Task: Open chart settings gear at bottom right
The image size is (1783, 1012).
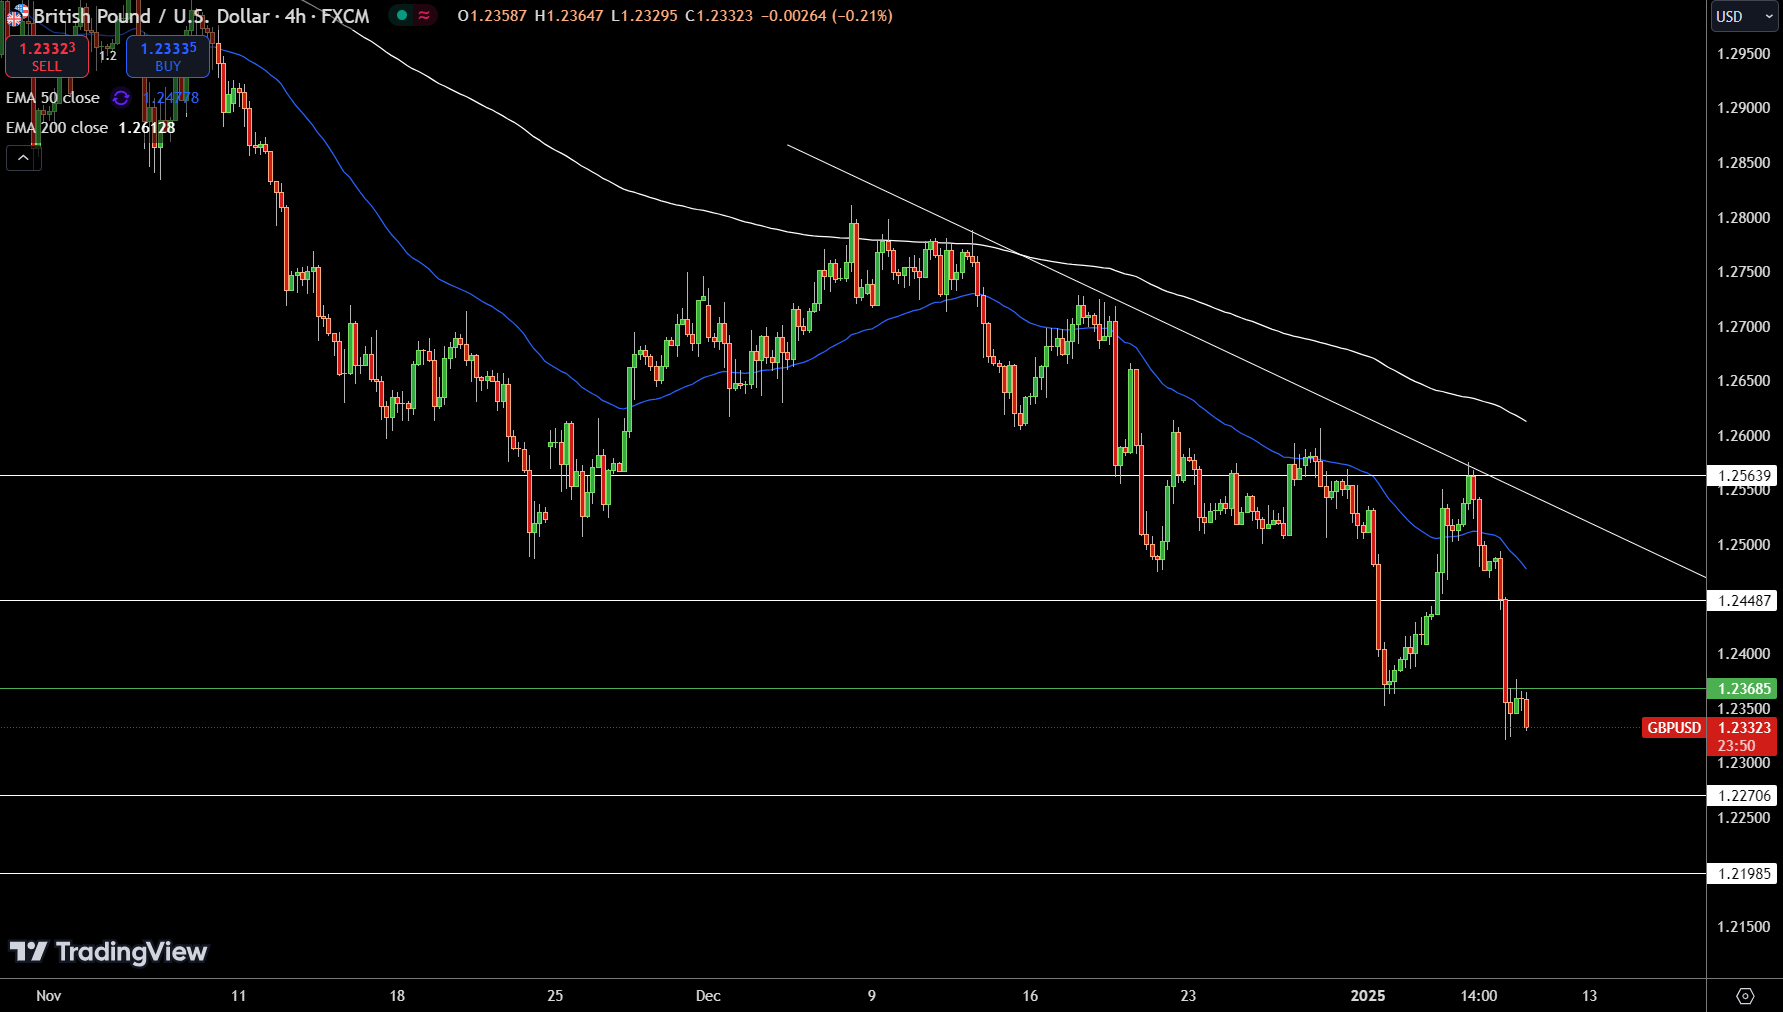Action: [x=1745, y=996]
